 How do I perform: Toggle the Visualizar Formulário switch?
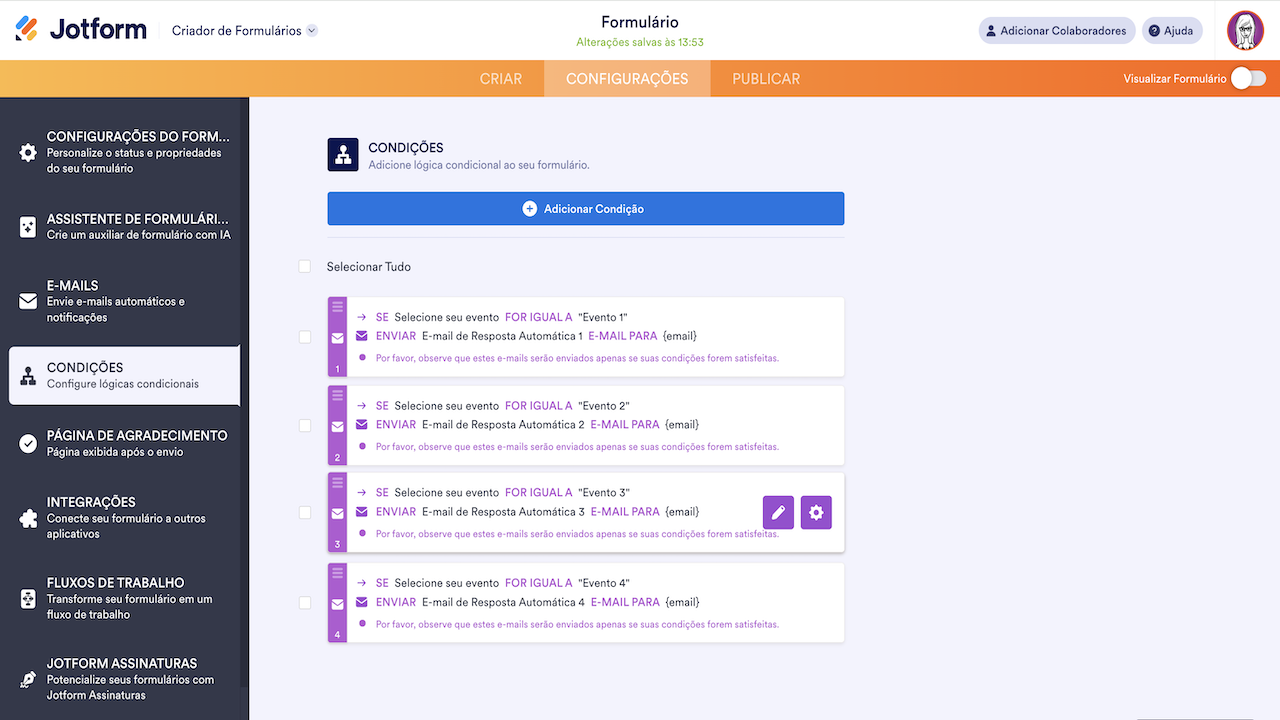[1248, 79]
